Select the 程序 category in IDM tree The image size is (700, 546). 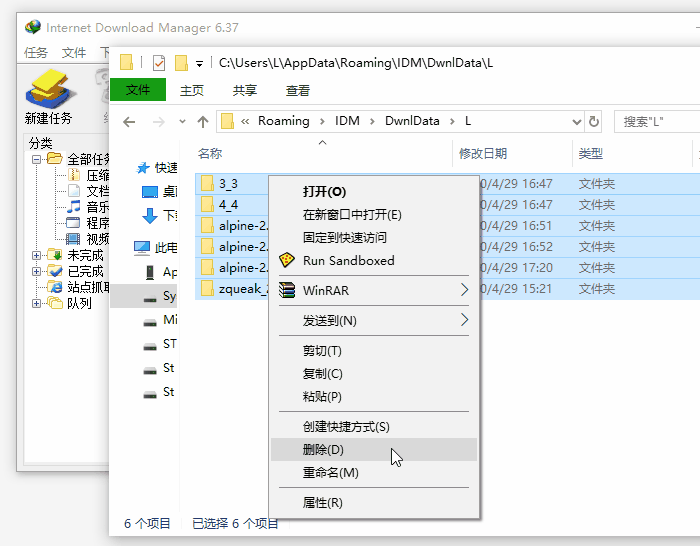coord(97,223)
